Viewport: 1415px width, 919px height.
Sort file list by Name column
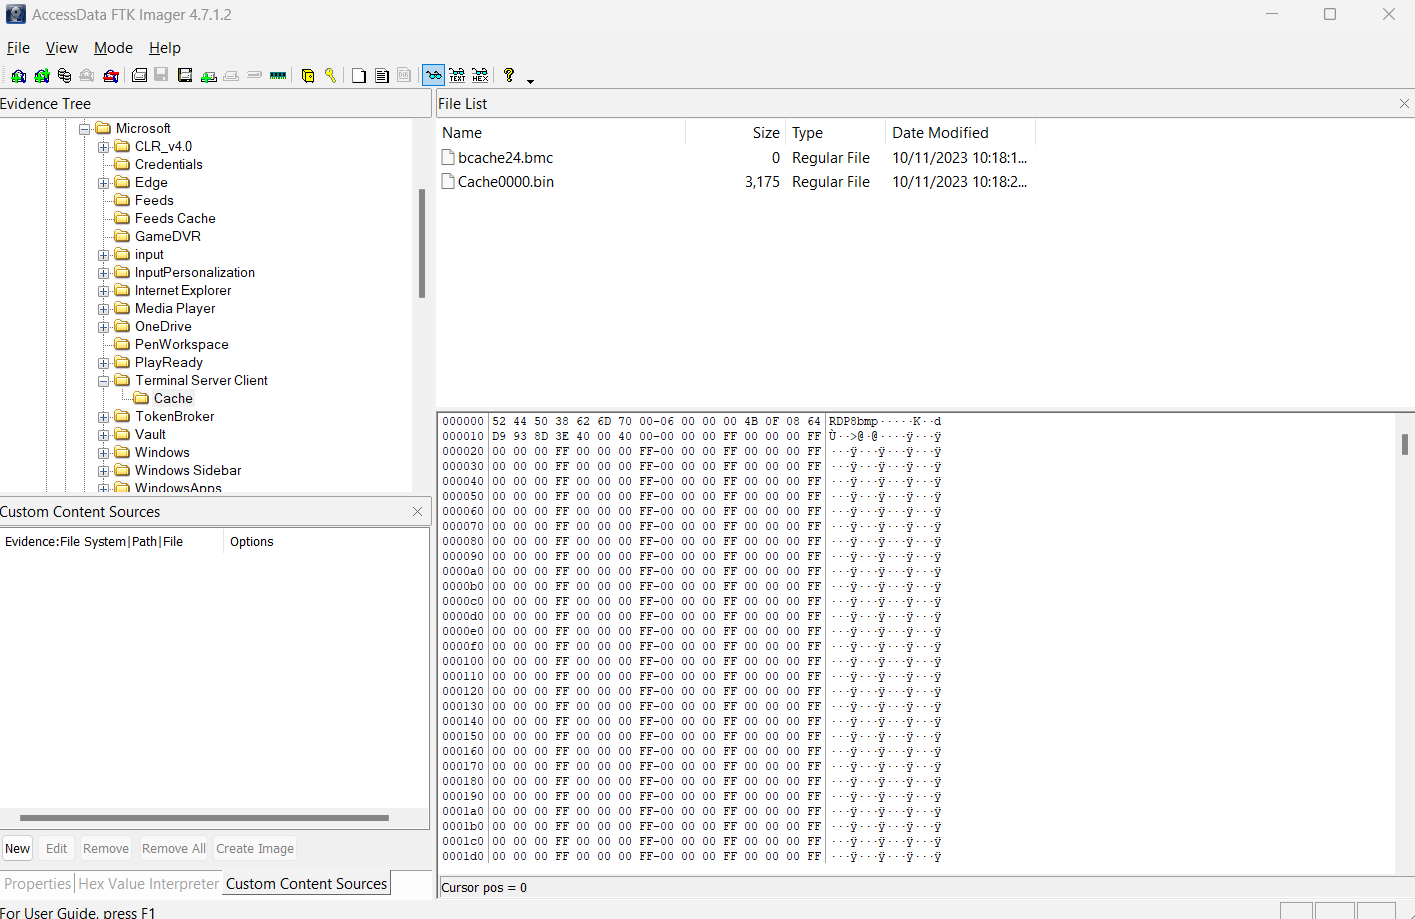pos(561,132)
